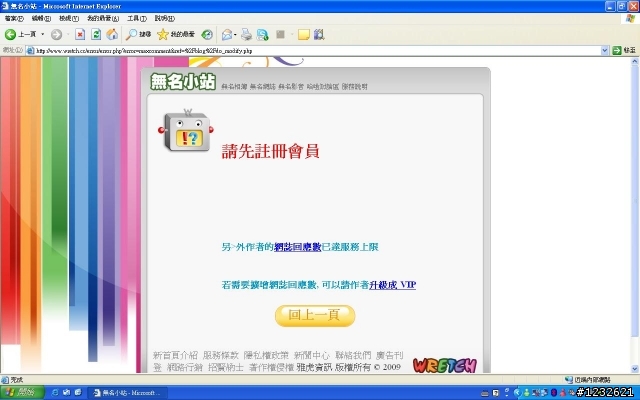Viewport: 640px width, 400px height.
Task: Click the 近端內部網路 zone status indicator
Action: 588,380
